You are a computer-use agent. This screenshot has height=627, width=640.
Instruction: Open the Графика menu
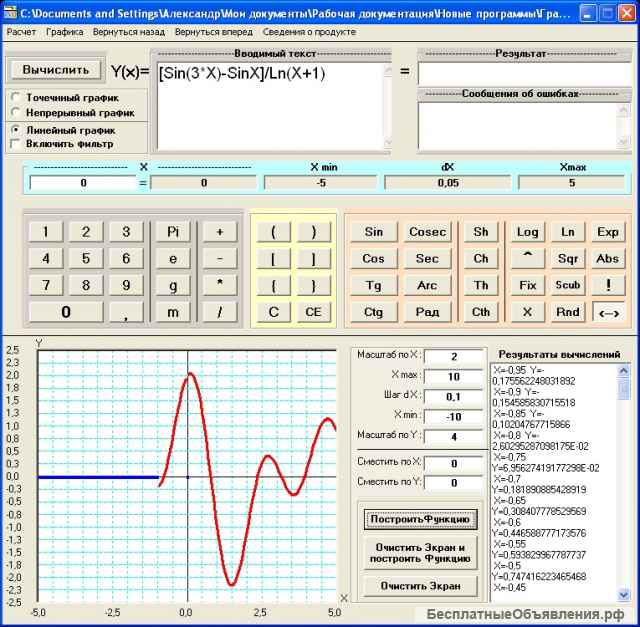click(x=64, y=32)
